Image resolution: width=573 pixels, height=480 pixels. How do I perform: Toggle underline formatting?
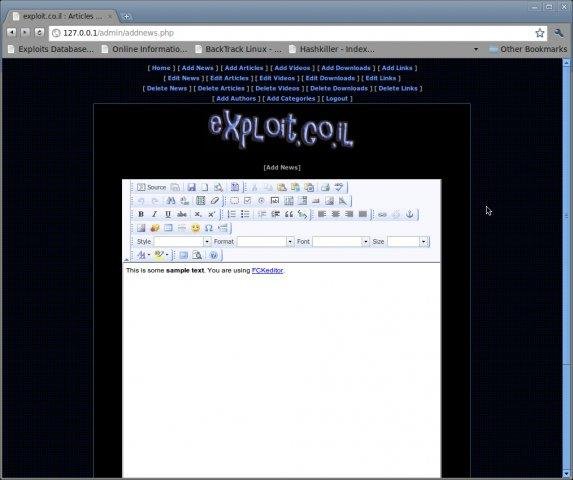(168, 214)
